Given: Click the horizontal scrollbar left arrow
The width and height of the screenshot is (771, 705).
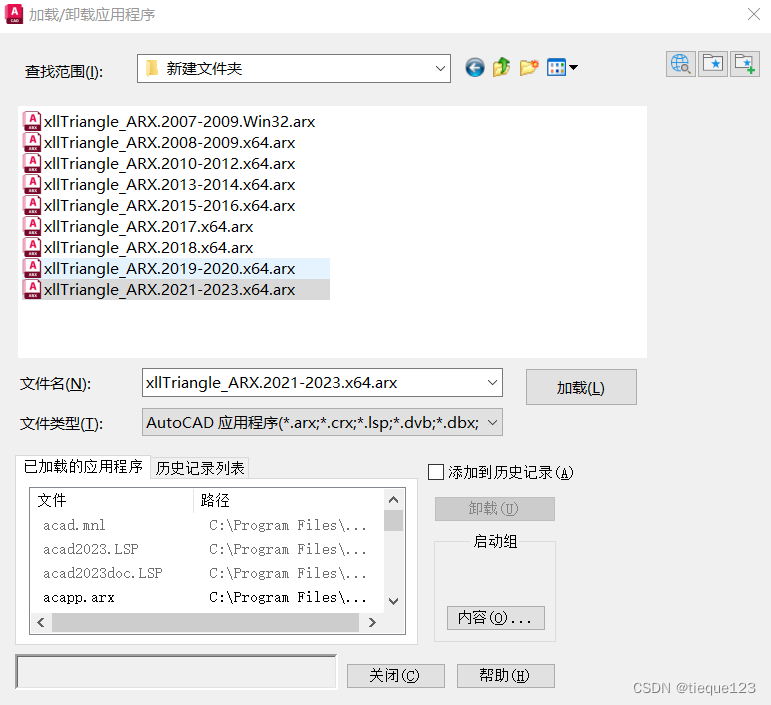Looking at the screenshot, I should (x=41, y=622).
